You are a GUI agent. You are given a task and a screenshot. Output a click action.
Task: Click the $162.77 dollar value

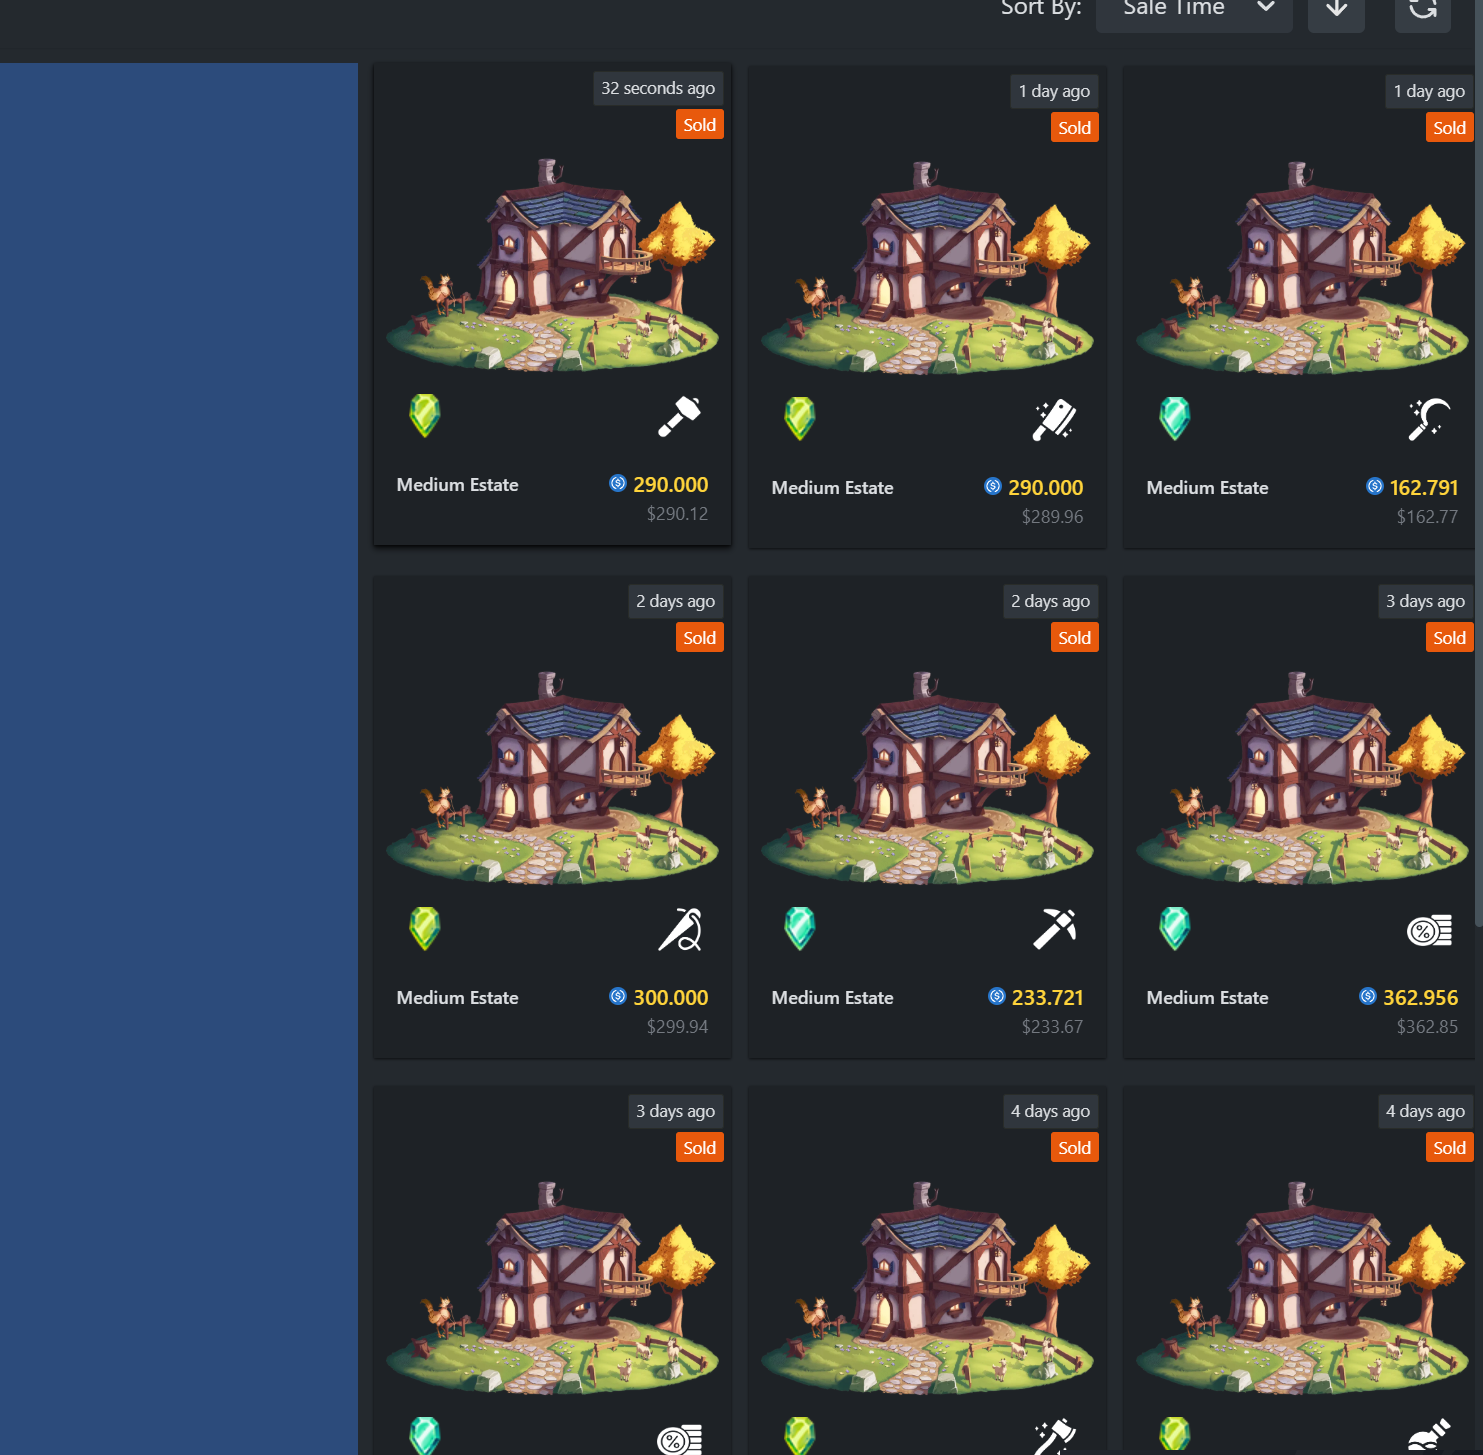(x=1428, y=517)
